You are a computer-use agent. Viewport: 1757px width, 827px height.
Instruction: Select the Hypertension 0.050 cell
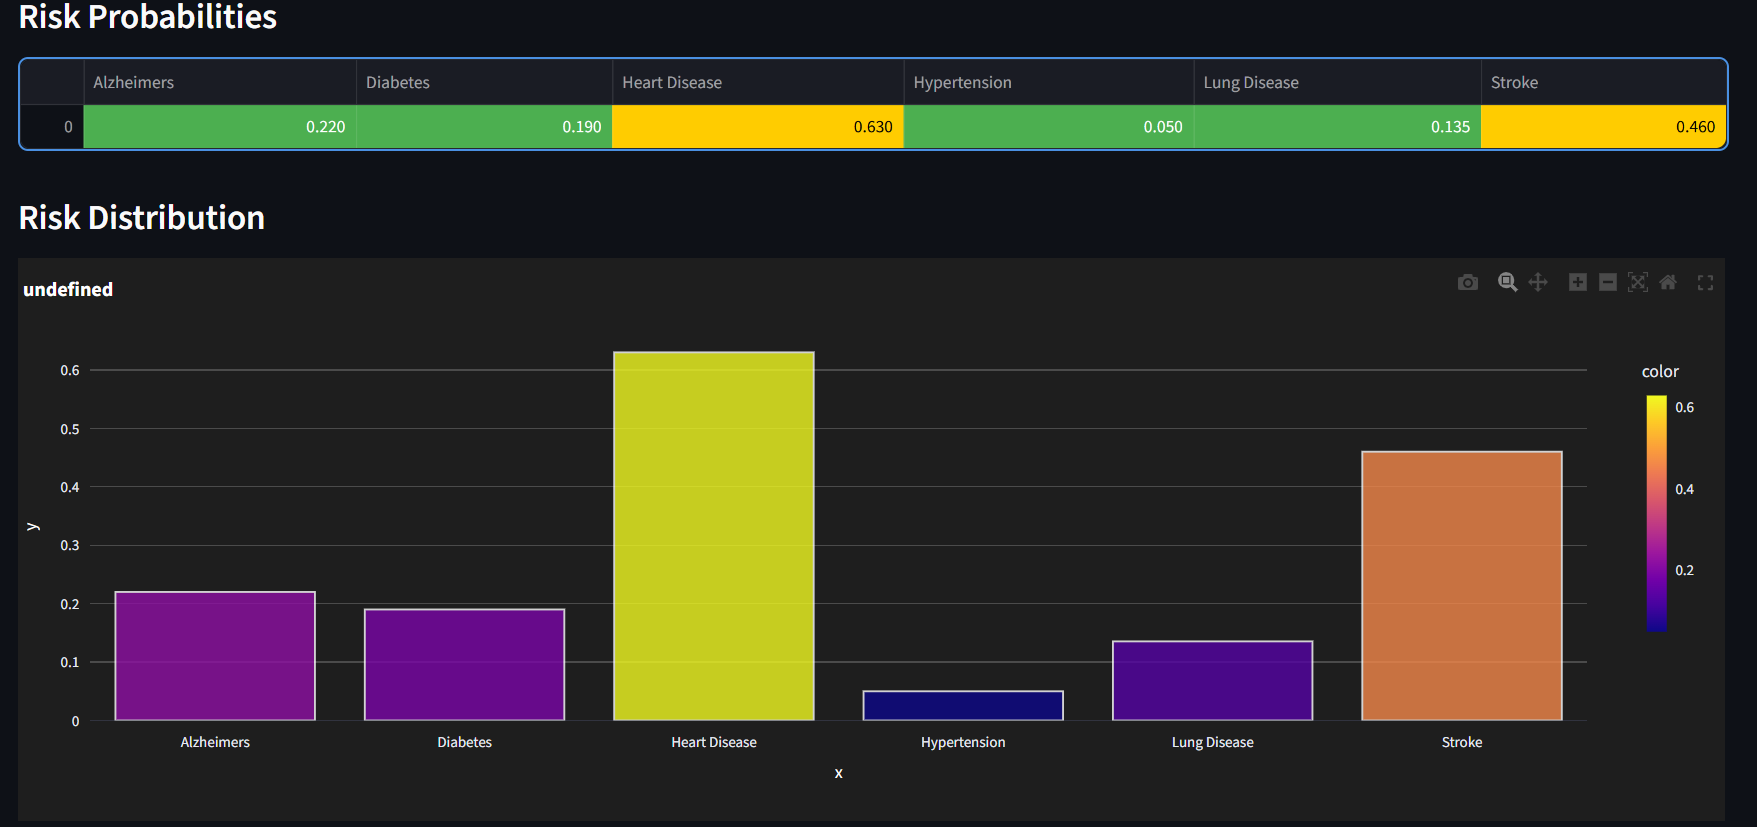tap(1048, 127)
